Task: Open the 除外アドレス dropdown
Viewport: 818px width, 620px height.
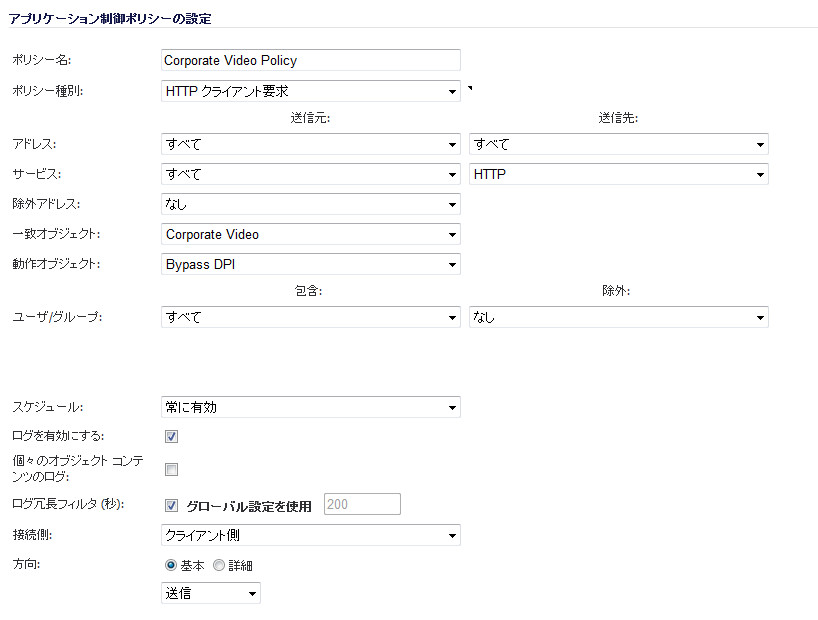Action: 310,204
